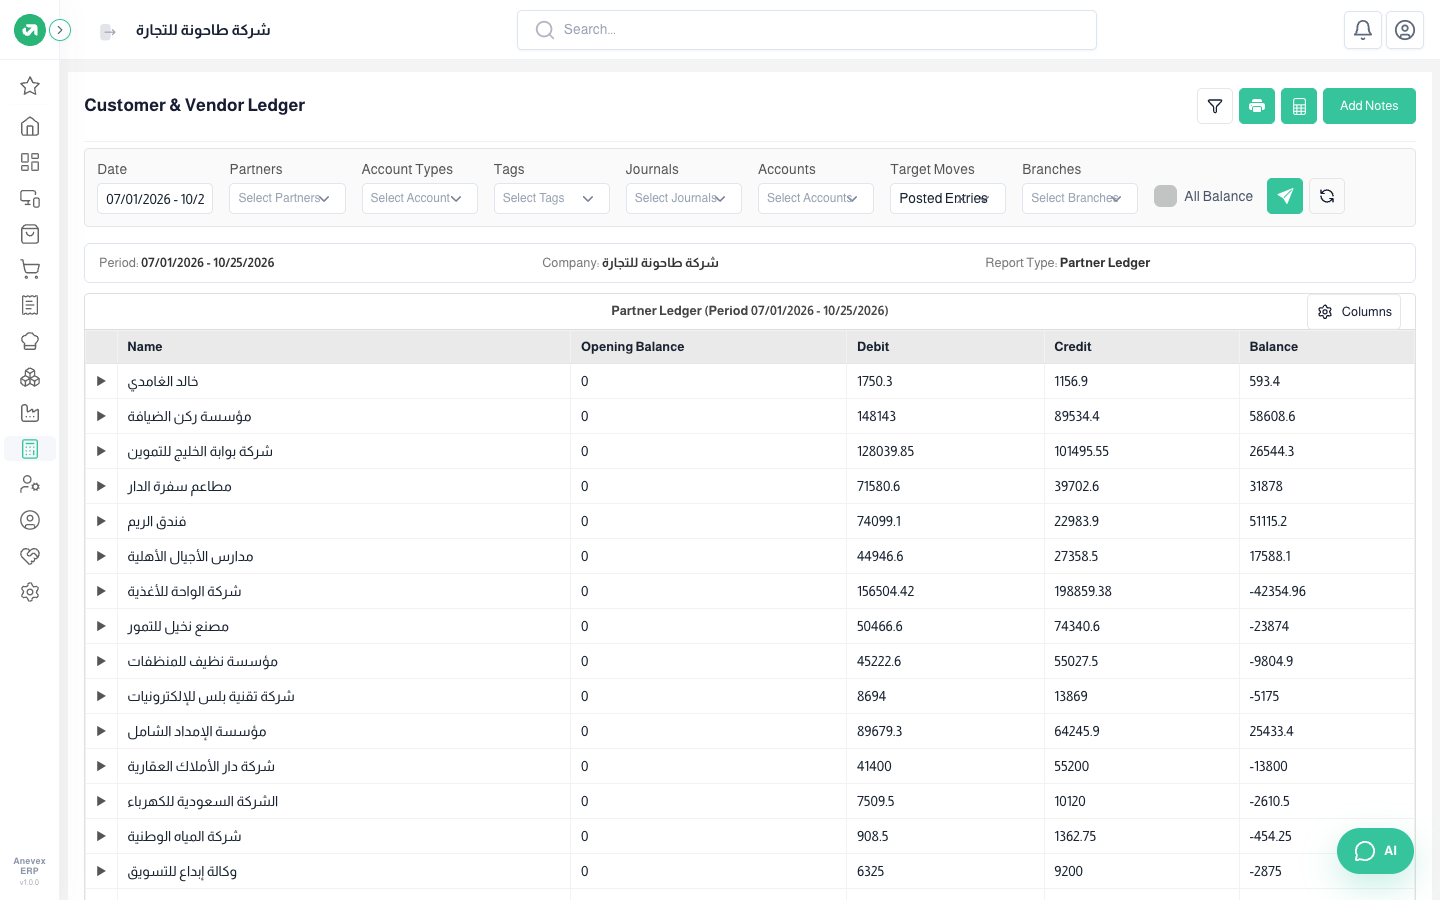Open the Account Types dropdown
The width and height of the screenshot is (1440, 900).
[419, 198]
